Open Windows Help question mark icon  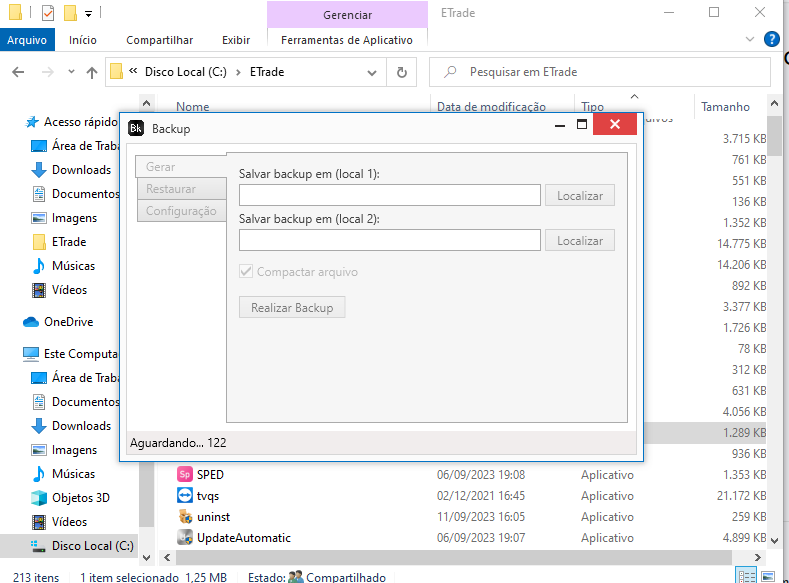pos(771,40)
